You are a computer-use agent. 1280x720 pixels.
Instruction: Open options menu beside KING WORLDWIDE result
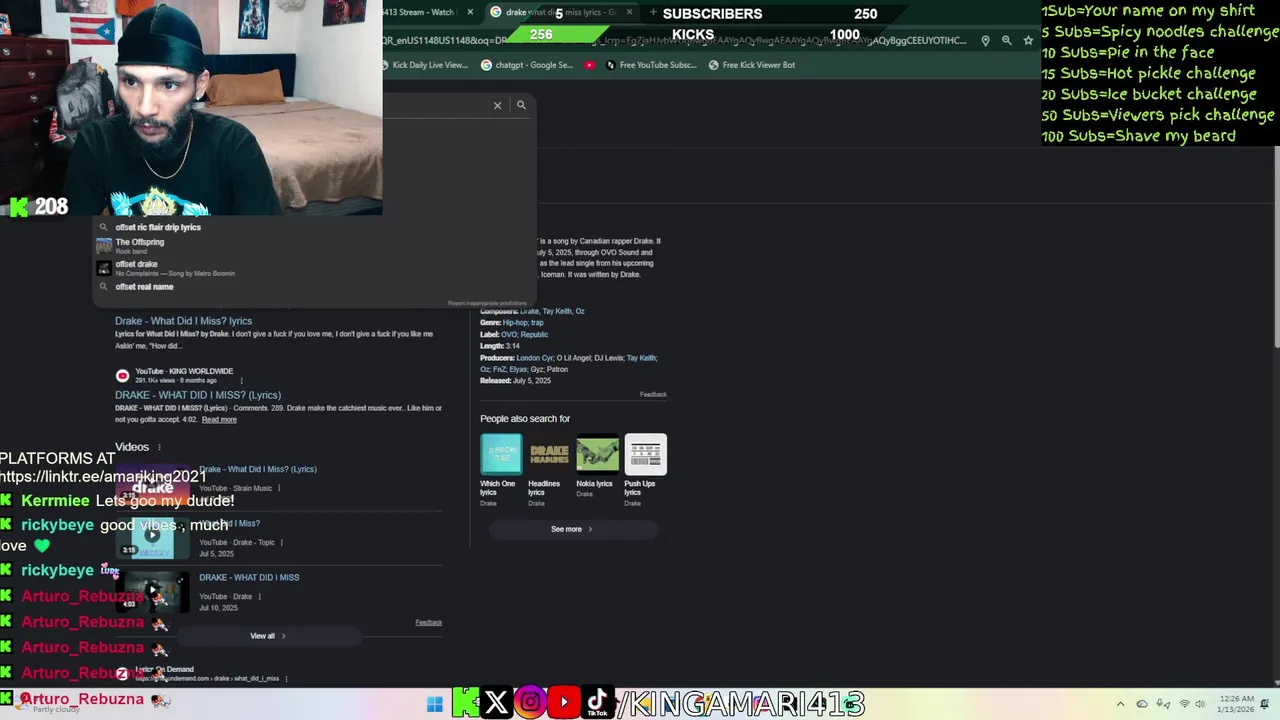pyautogui.click(x=242, y=380)
